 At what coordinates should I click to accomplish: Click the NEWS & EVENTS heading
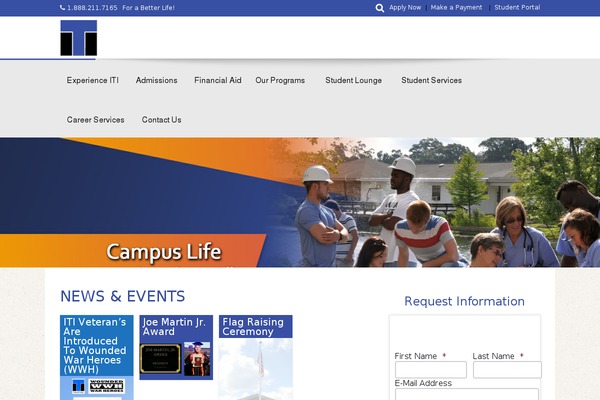point(122,296)
